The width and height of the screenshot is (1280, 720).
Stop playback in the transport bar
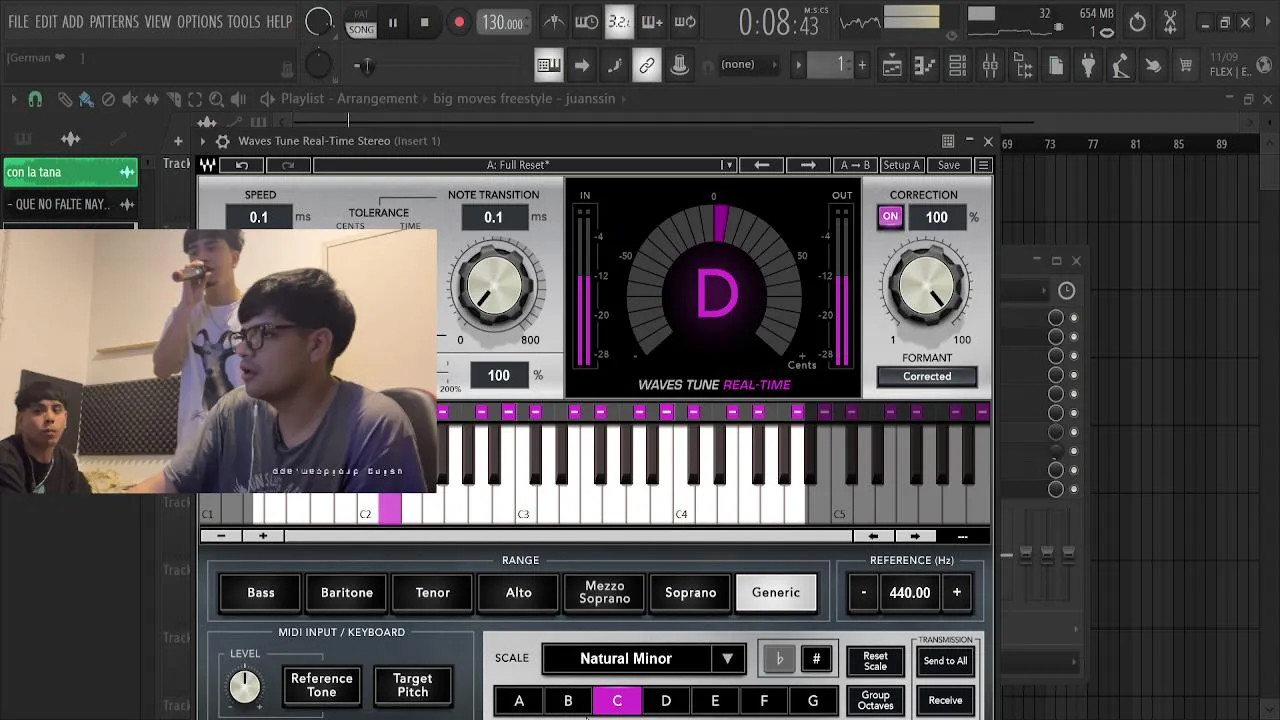point(424,22)
